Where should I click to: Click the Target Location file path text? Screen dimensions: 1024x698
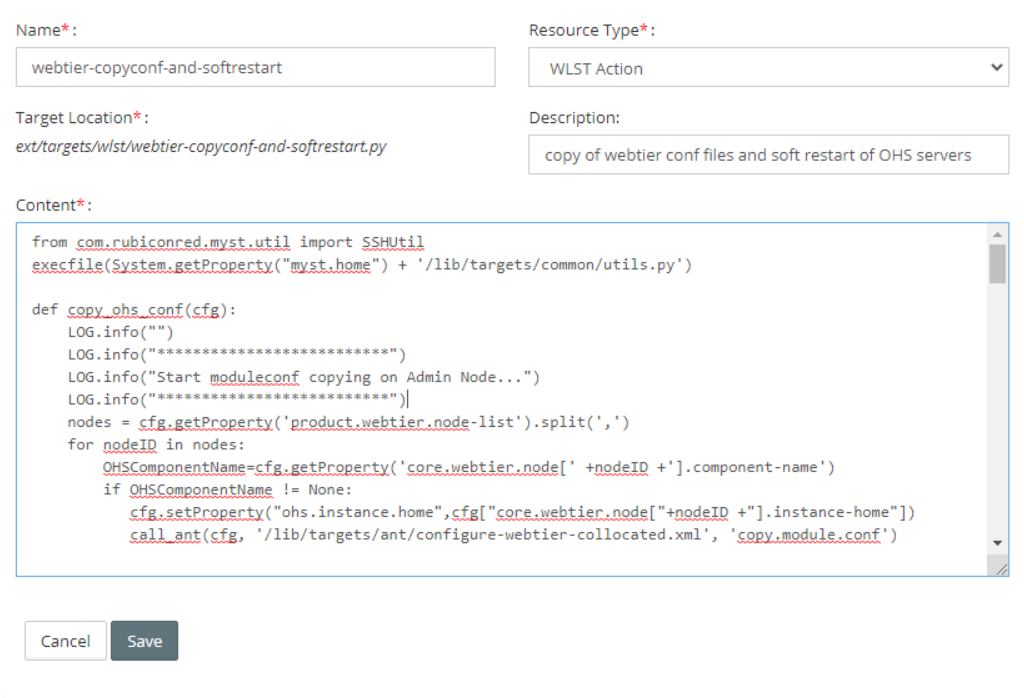[201, 146]
